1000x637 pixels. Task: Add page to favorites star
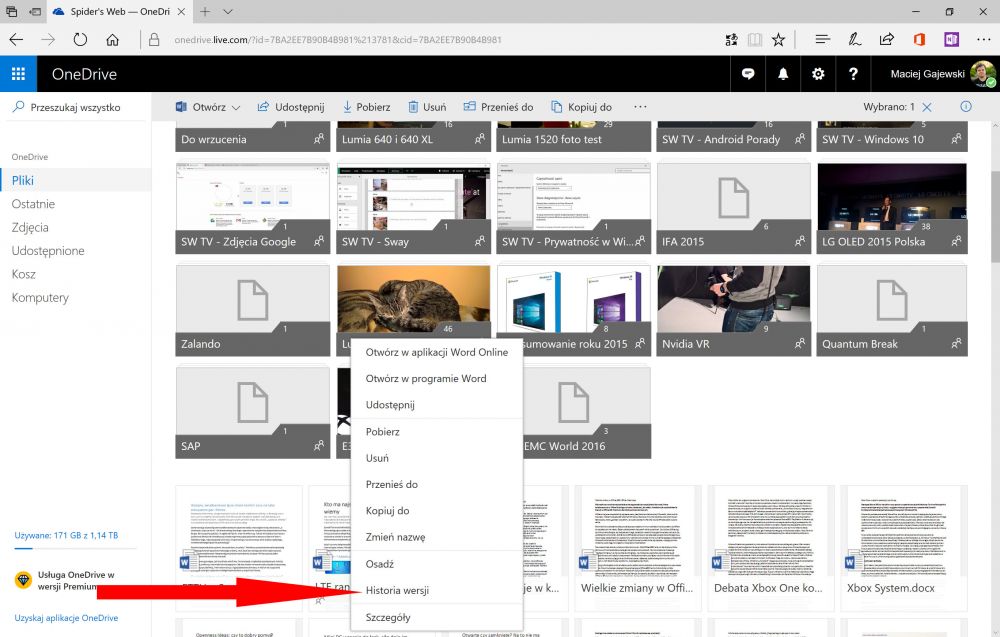coord(778,40)
